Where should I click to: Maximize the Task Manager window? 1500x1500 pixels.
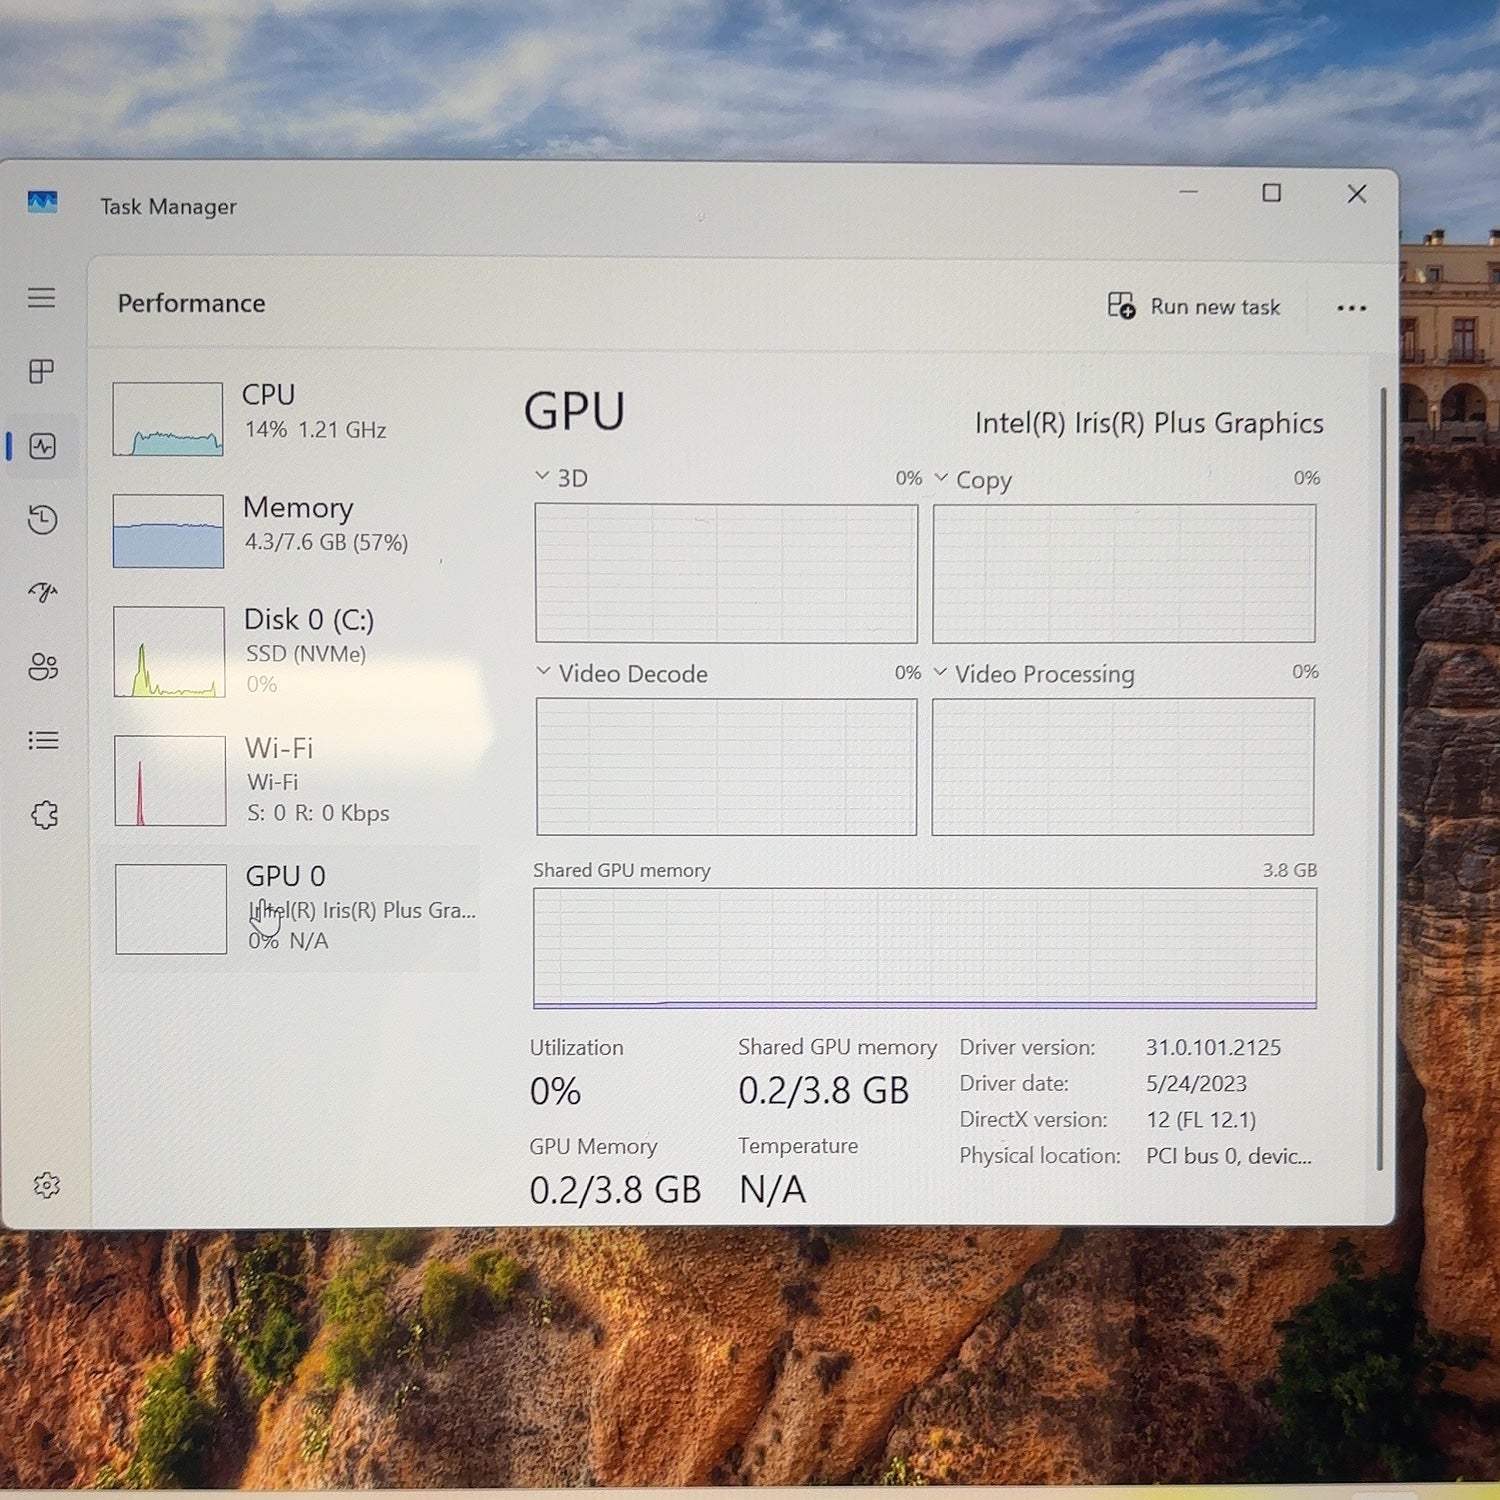point(1271,192)
